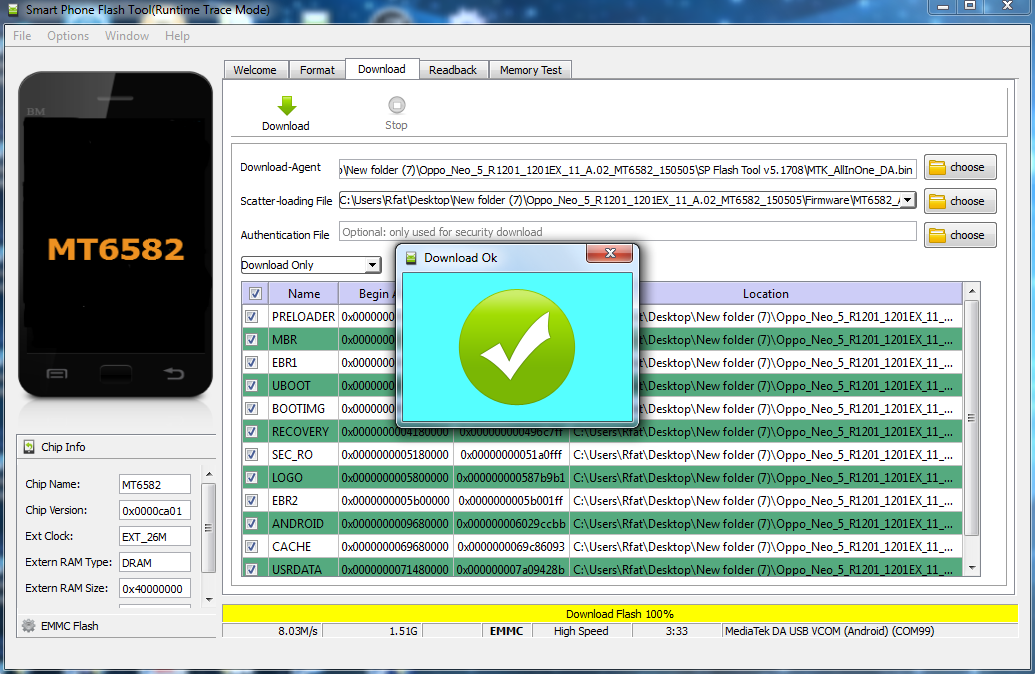This screenshot has width=1035, height=674.
Task: Open the Help menu
Action: pos(177,36)
